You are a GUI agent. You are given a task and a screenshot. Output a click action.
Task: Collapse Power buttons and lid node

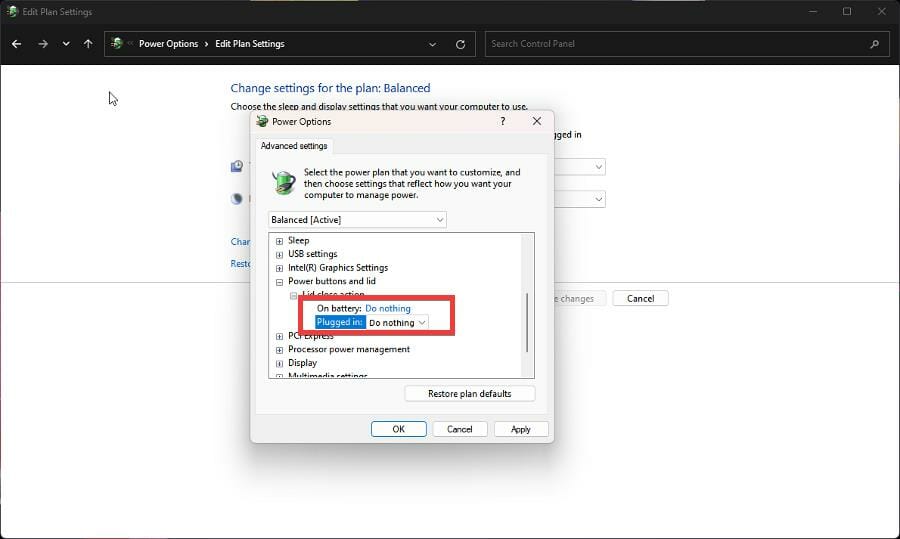coord(280,282)
